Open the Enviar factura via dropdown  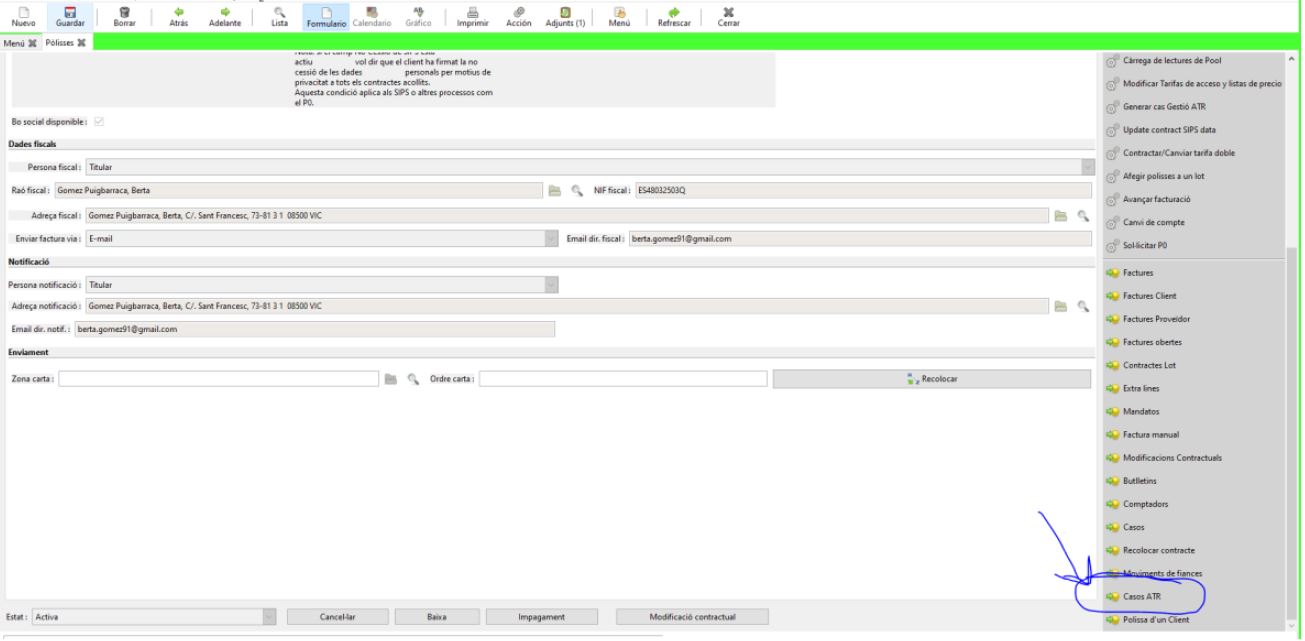pos(551,238)
